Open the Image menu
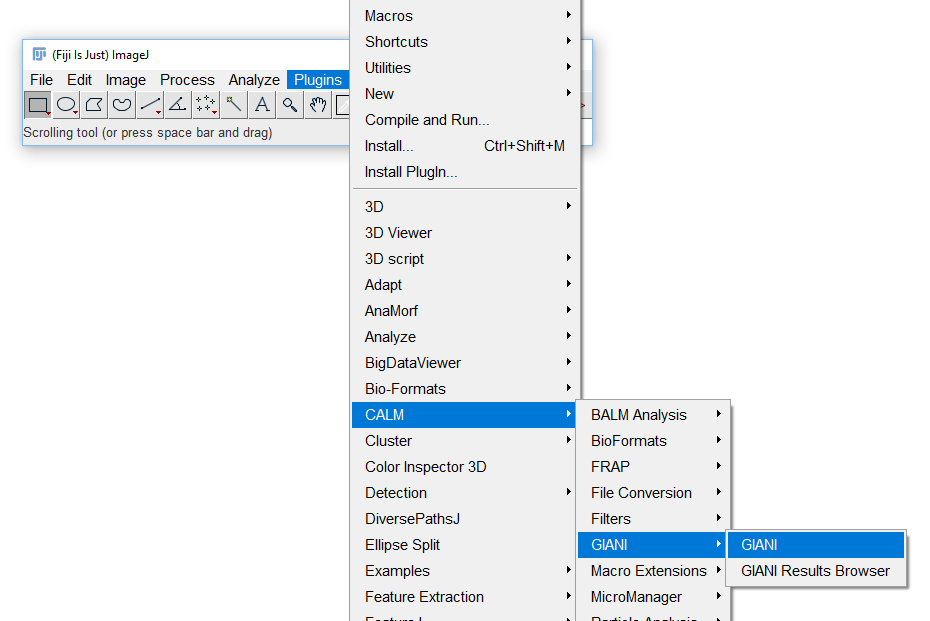 (x=125, y=79)
